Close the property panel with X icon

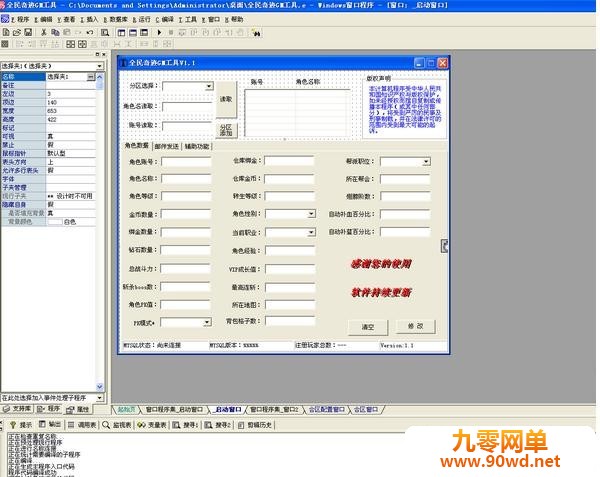[x=104, y=54]
